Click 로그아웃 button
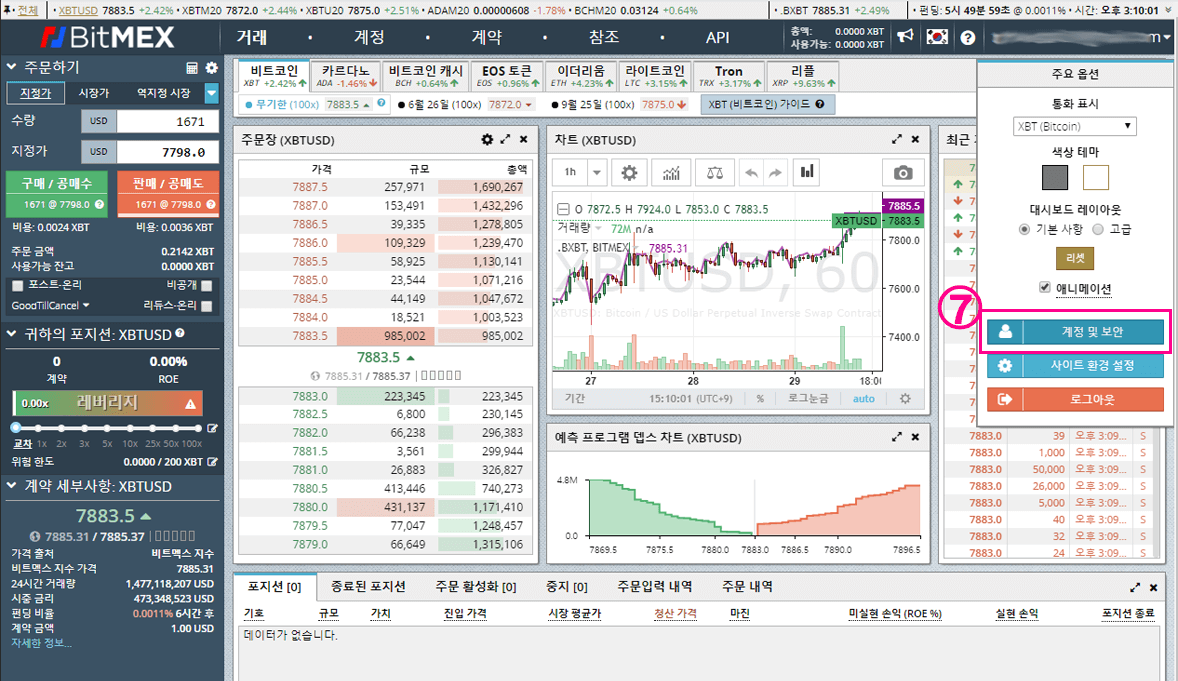 [1075, 399]
